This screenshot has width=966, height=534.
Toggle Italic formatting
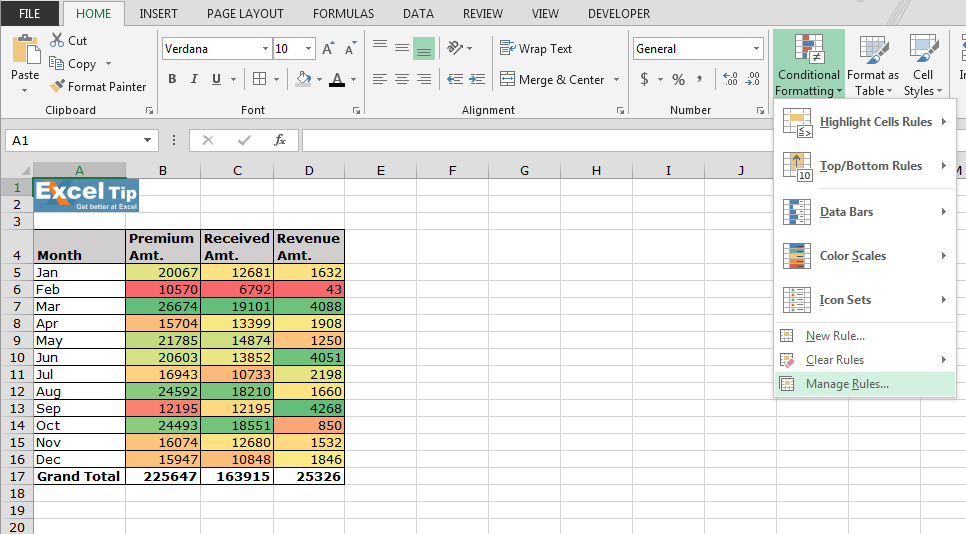click(194, 79)
